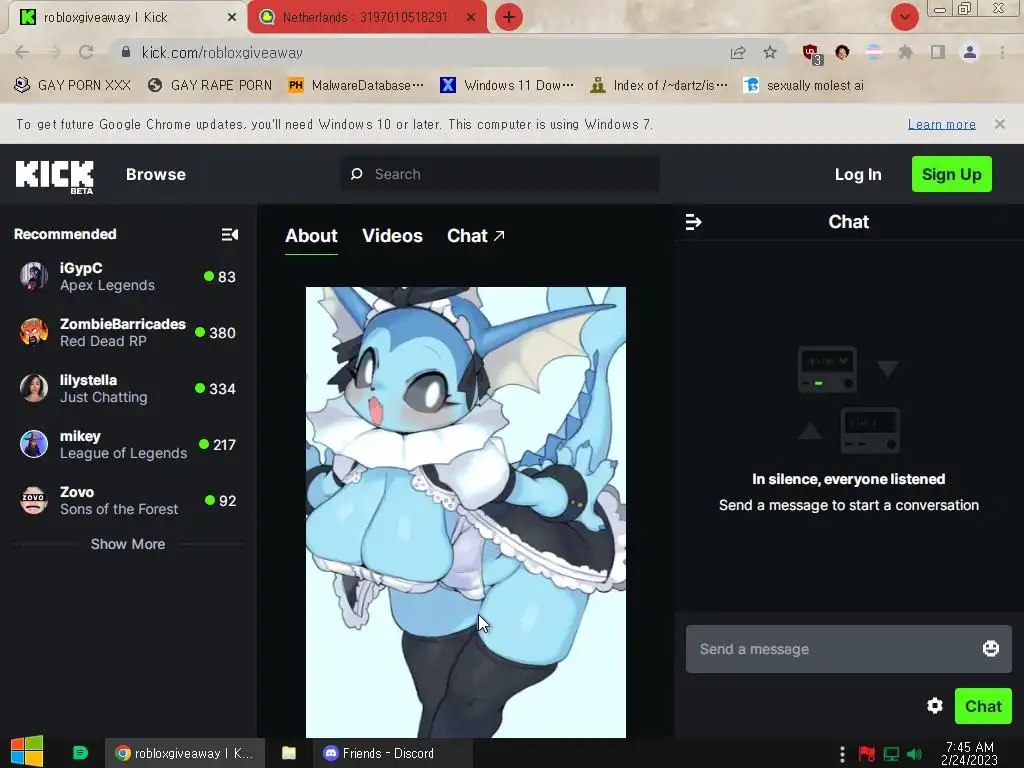View site lock info in address bar

(x=126, y=52)
